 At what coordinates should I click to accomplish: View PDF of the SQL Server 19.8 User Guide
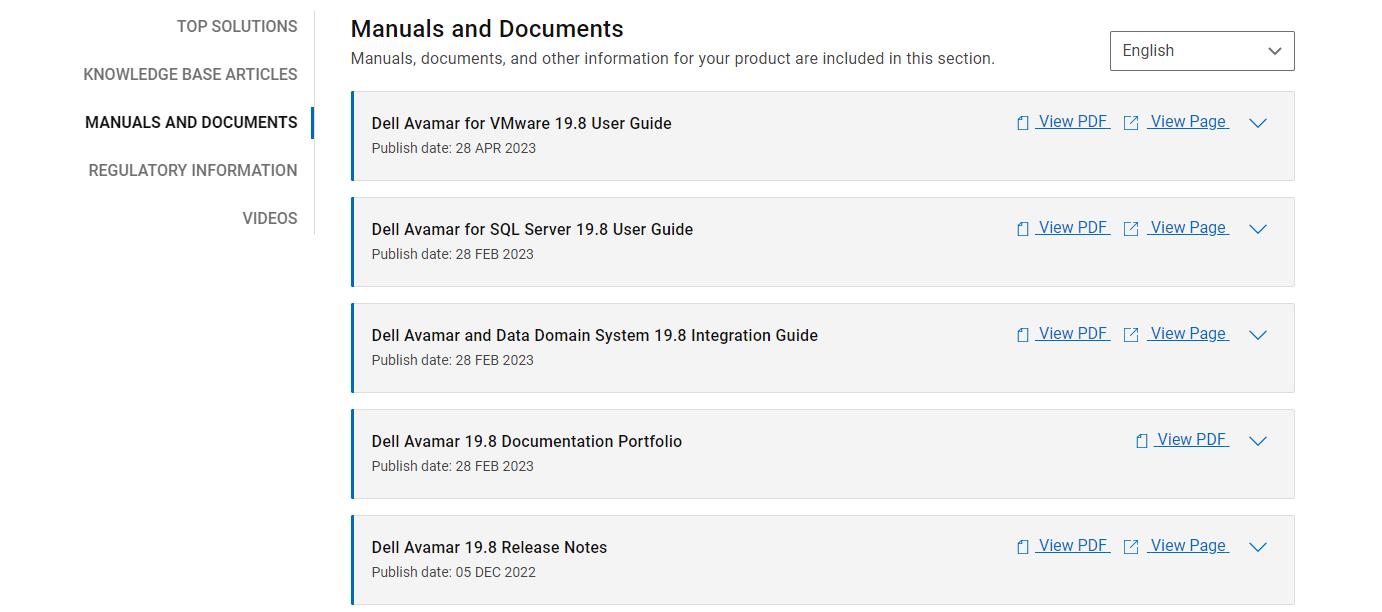click(1073, 227)
